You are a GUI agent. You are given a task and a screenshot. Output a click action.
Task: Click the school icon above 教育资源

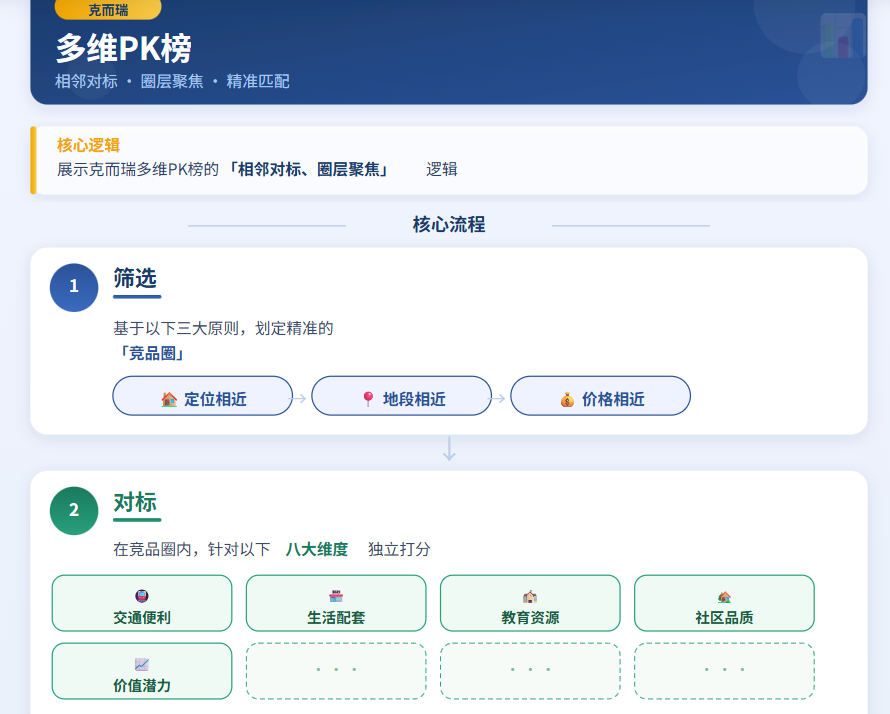(530, 596)
